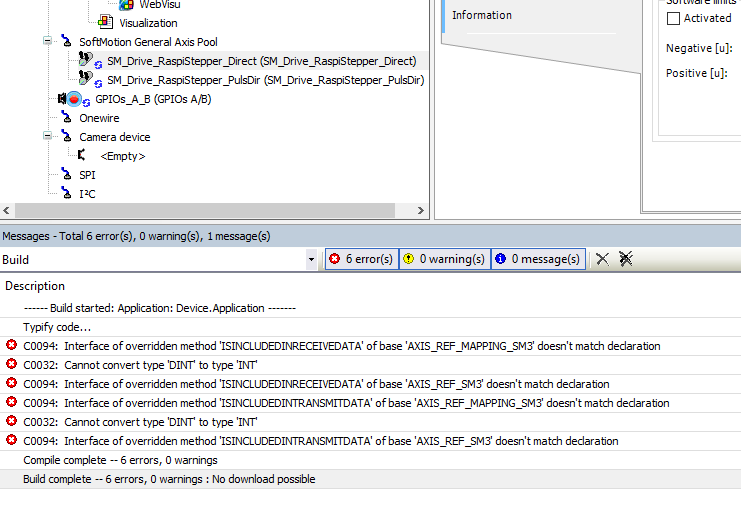The height and width of the screenshot is (514, 741).
Task: Click the SM_Drive_RaspiStepper_Direct axis icon
Action: pyautogui.click(x=85, y=61)
